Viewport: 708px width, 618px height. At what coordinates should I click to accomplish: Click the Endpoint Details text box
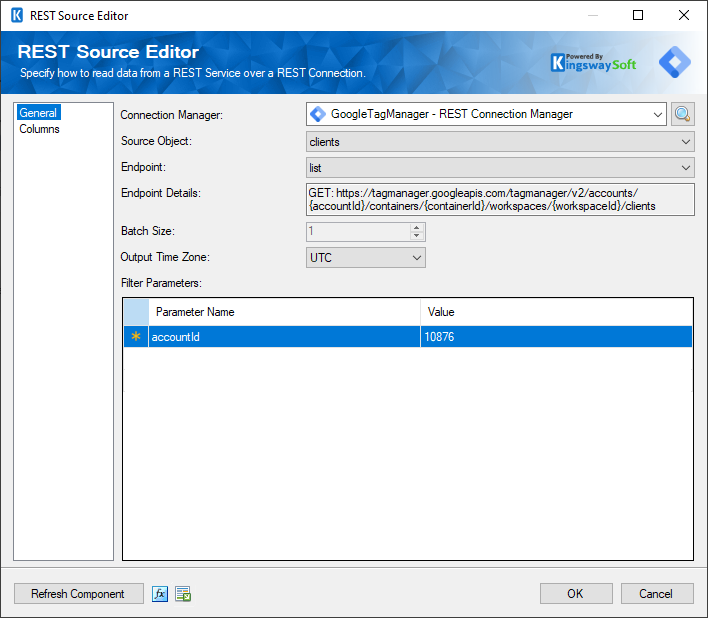[500, 200]
